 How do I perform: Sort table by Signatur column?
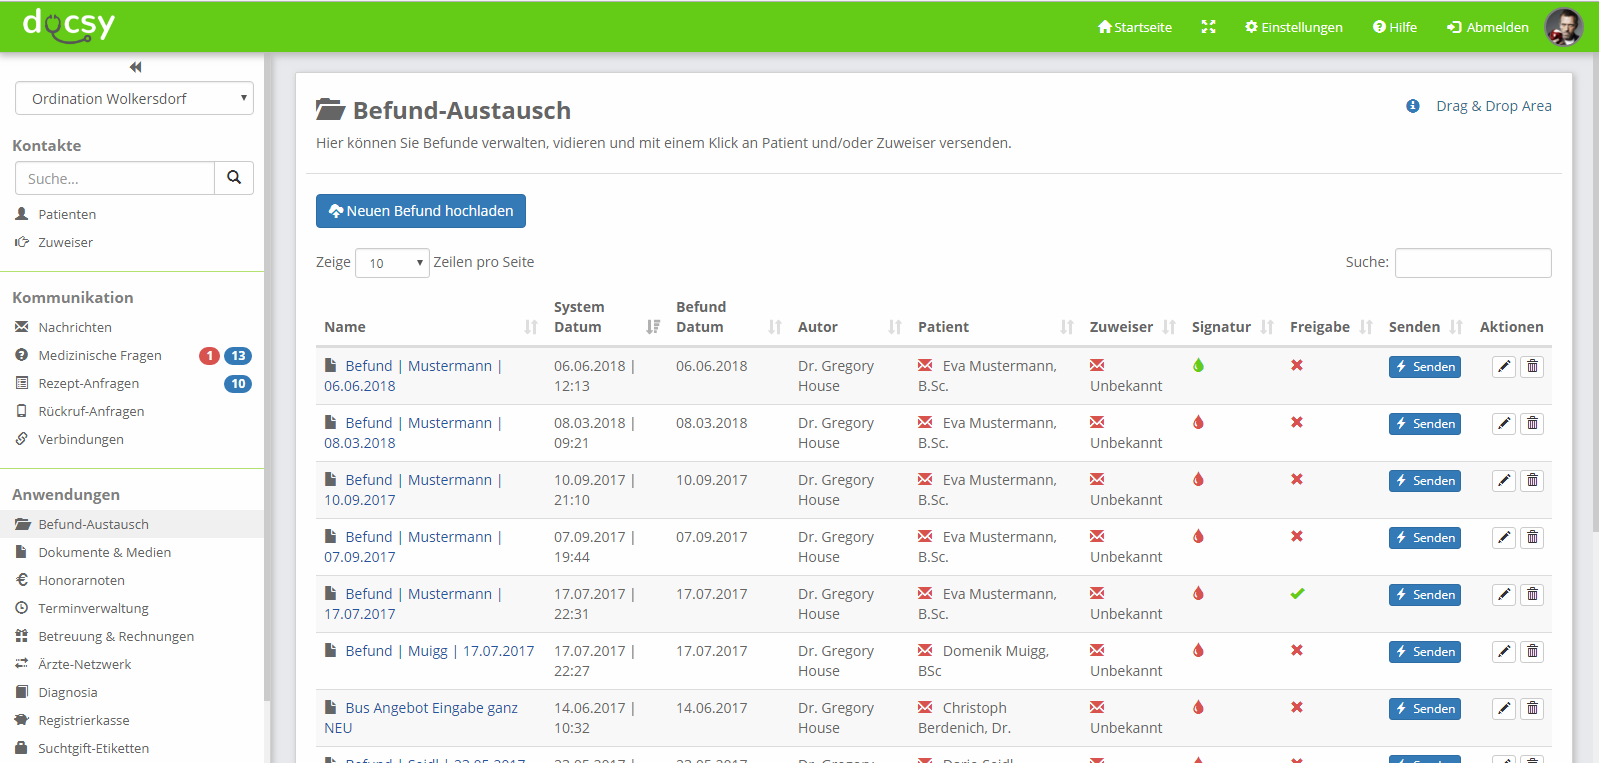click(x=1233, y=327)
